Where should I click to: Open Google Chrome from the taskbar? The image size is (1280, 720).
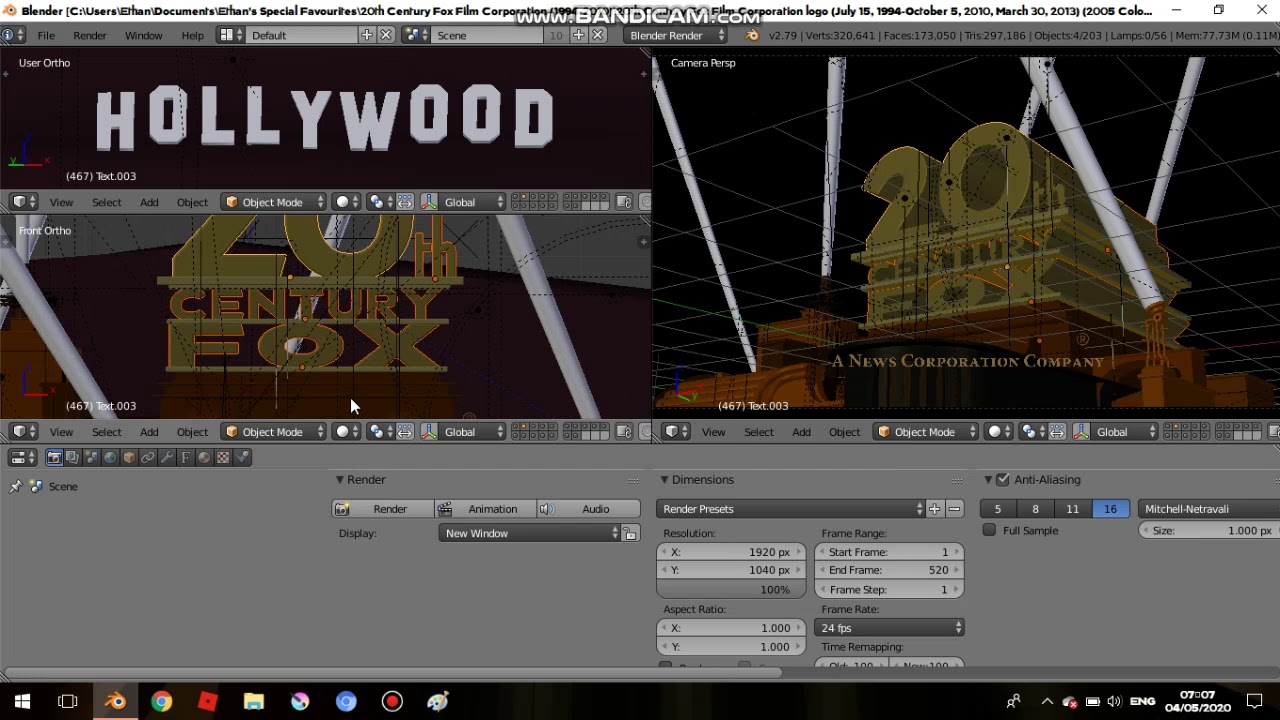[162, 702]
